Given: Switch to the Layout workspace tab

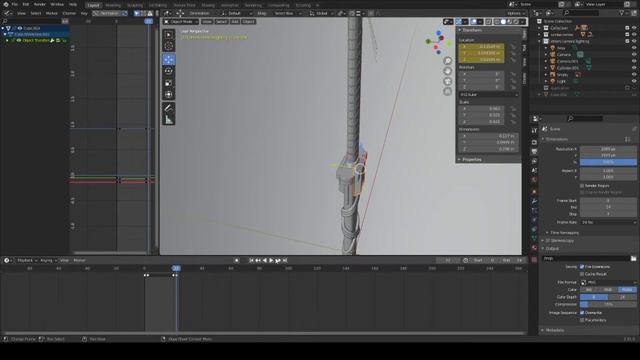Looking at the screenshot, I should (93, 5).
